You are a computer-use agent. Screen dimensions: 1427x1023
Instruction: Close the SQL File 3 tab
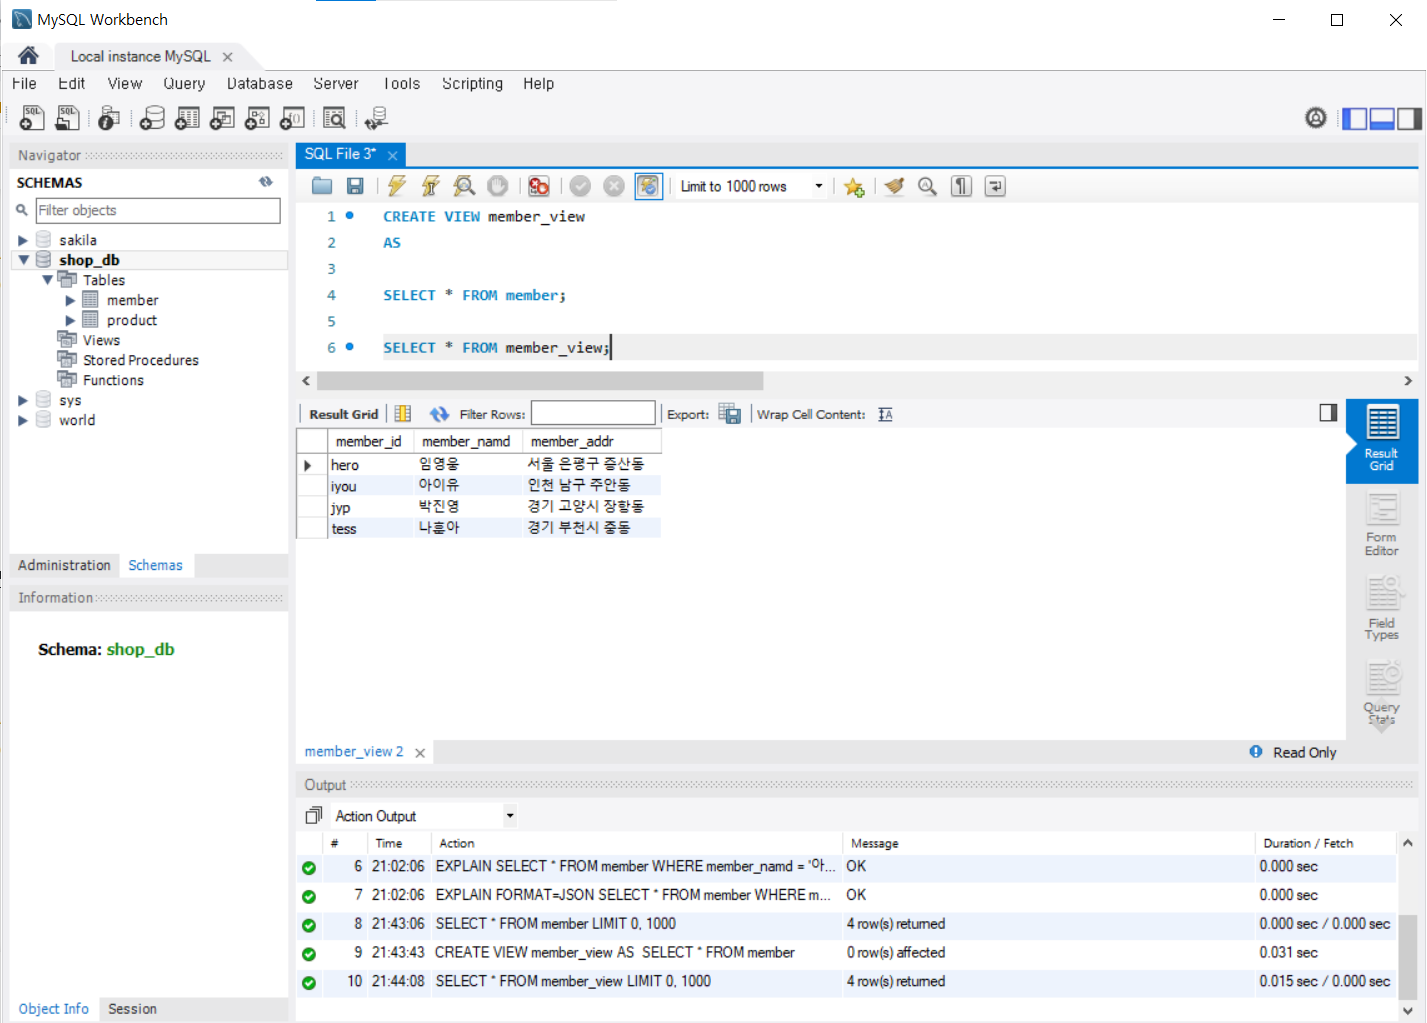[x=393, y=155]
